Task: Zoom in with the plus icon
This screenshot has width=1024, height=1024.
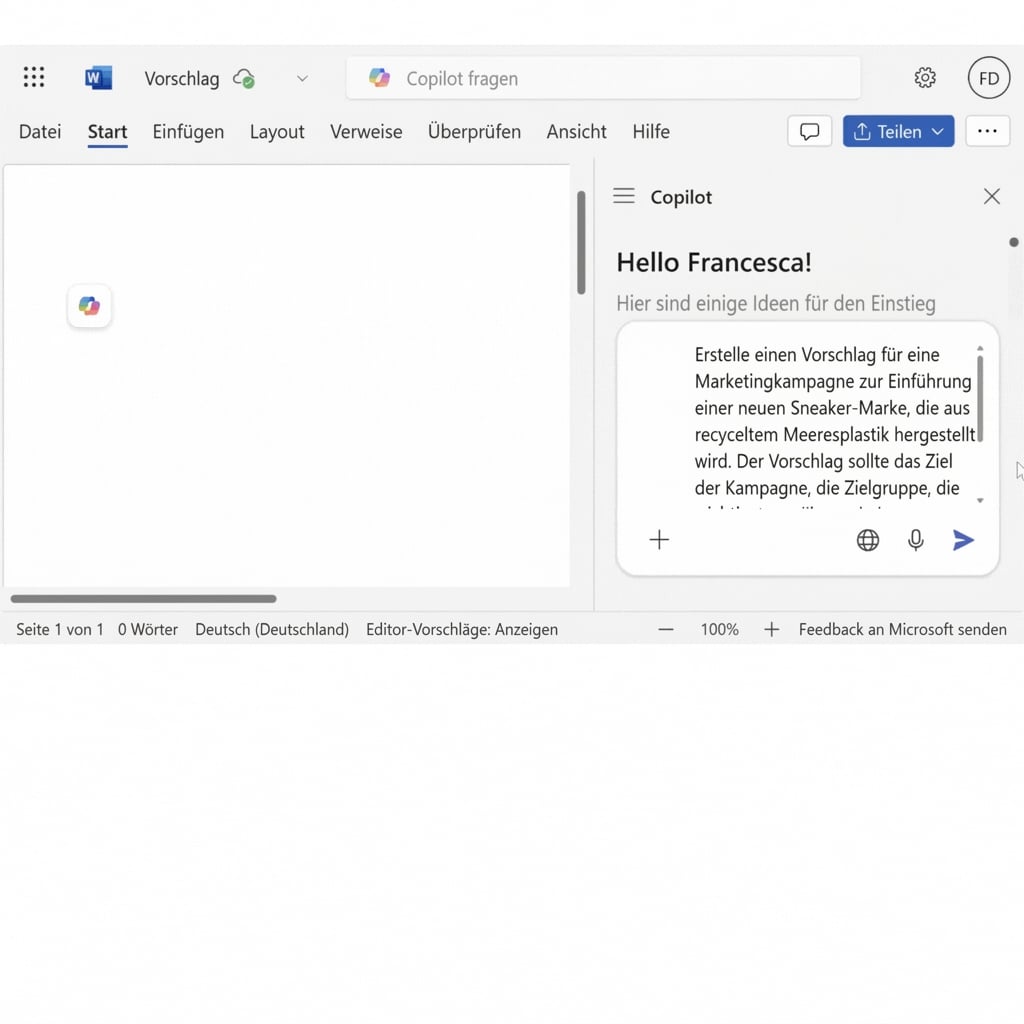Action: click(x=771, y=630)
